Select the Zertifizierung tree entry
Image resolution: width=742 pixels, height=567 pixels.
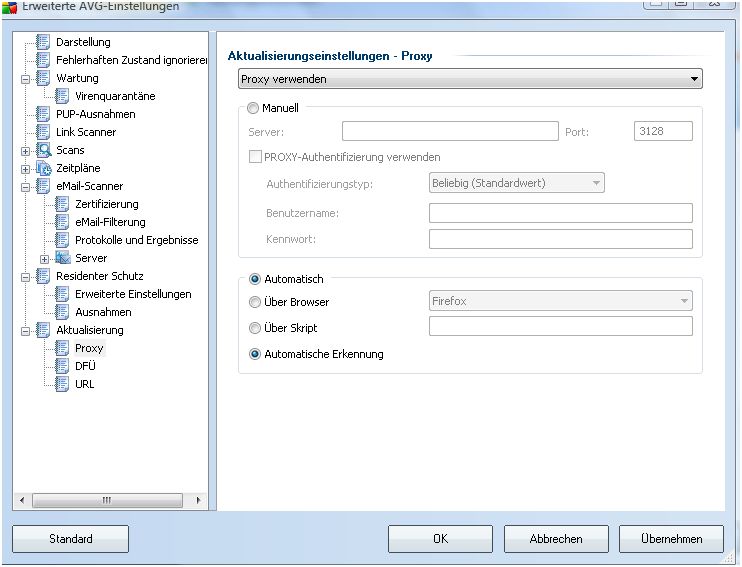coord(107,204)
